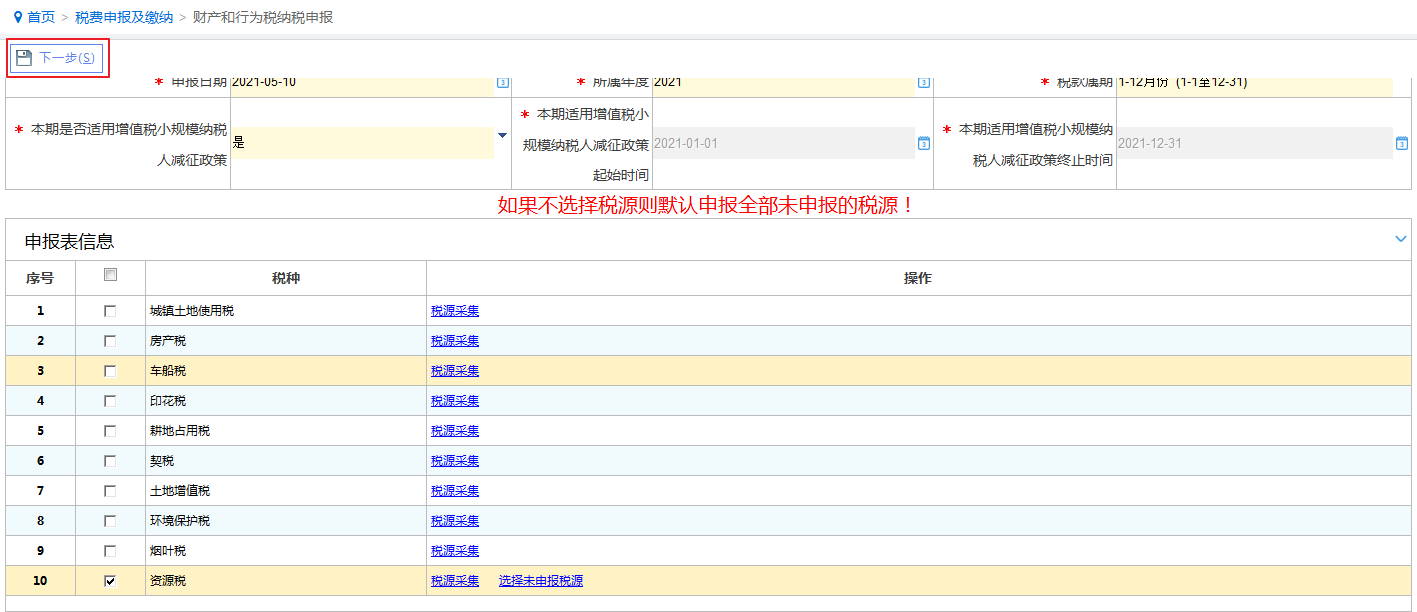Click the 下一步(S) save button

57,58
